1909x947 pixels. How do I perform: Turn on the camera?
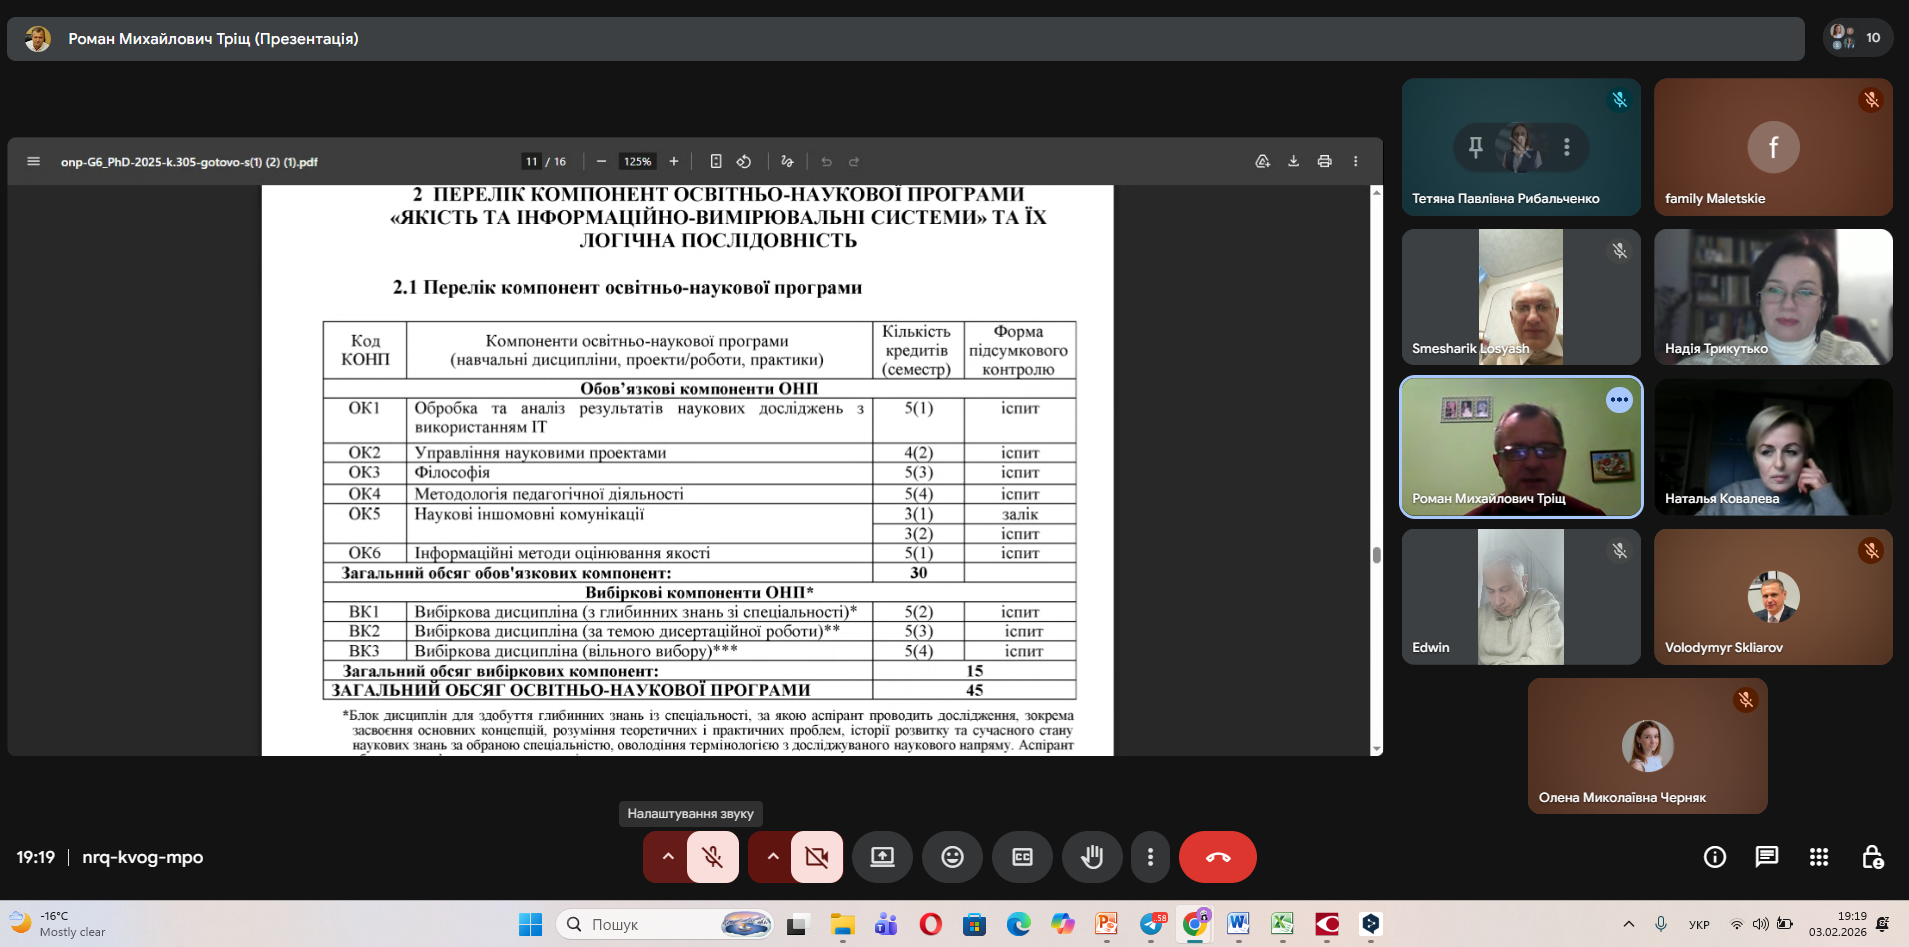[x=817, y=857]
